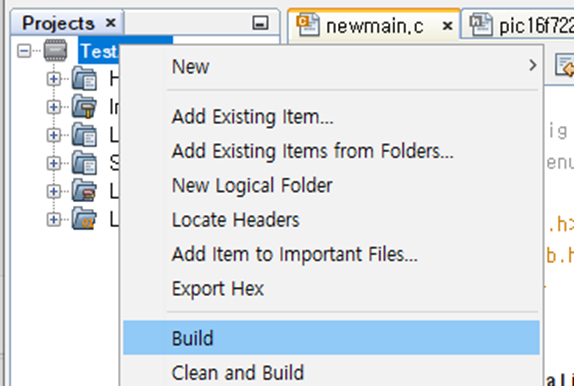Click the newmain.c file type icon
The image size is (574, 386).
(308, 25)
